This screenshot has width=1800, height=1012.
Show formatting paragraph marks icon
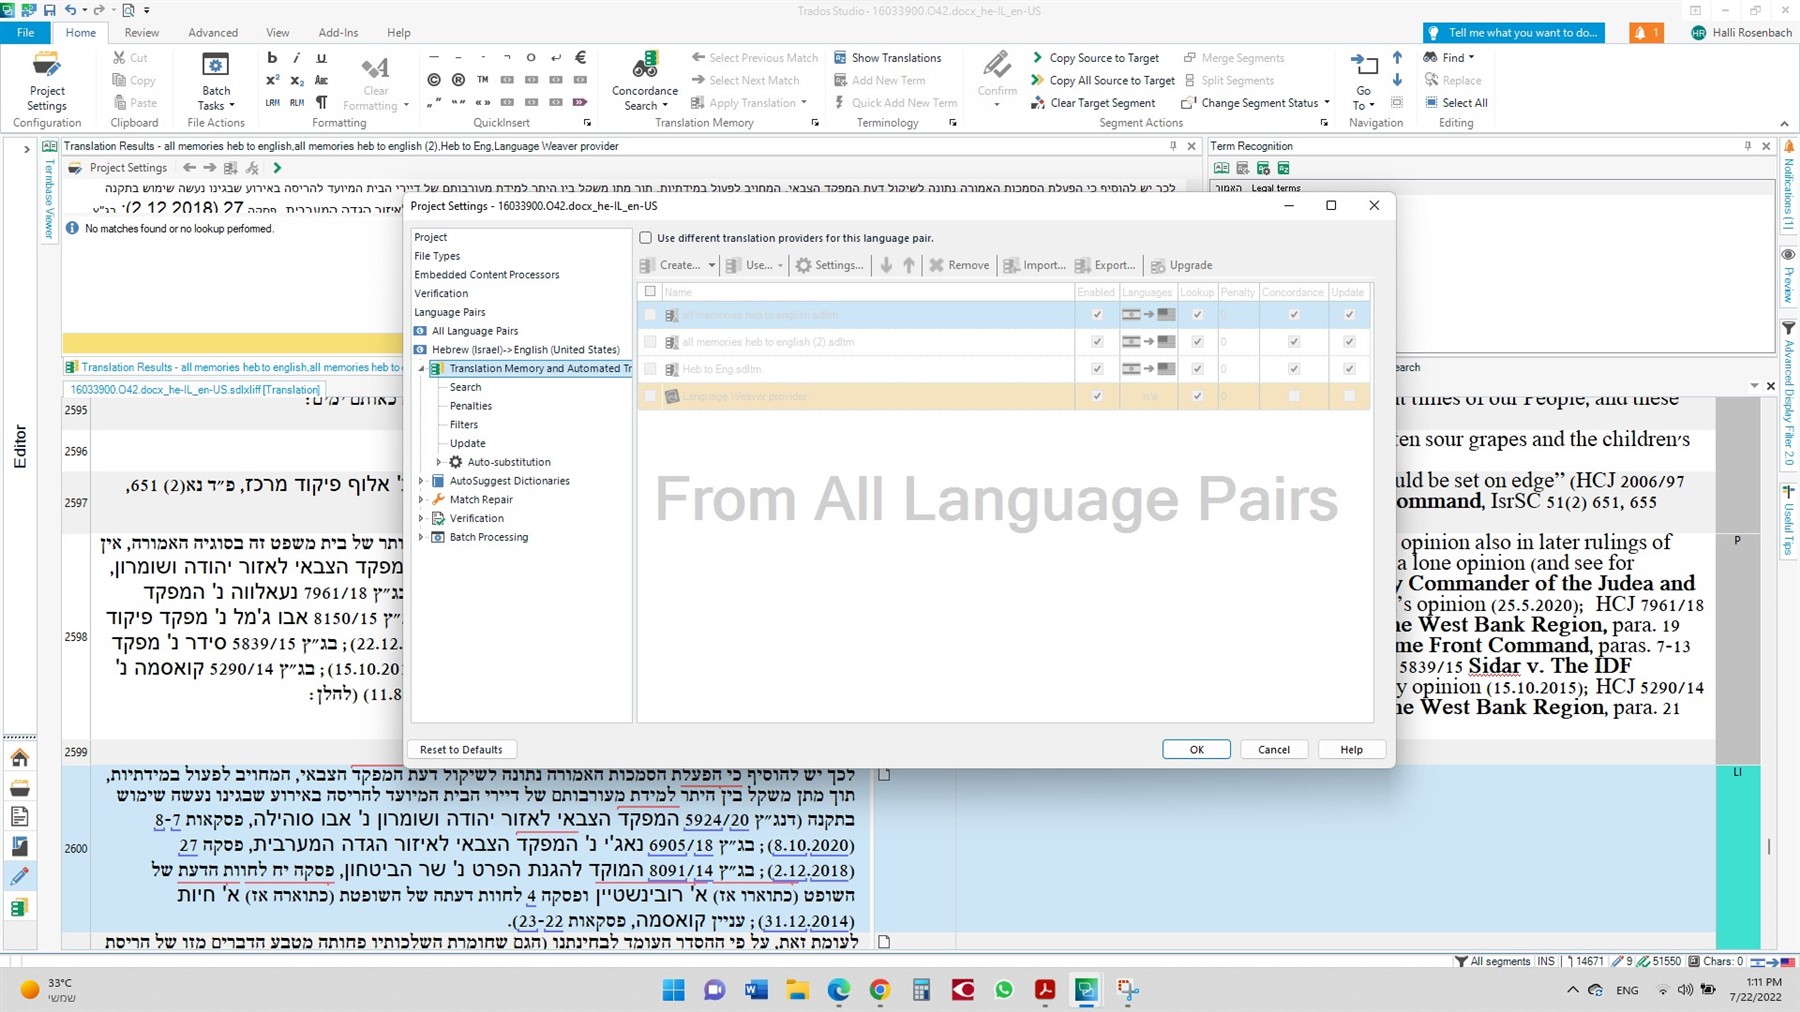point(321,102)
